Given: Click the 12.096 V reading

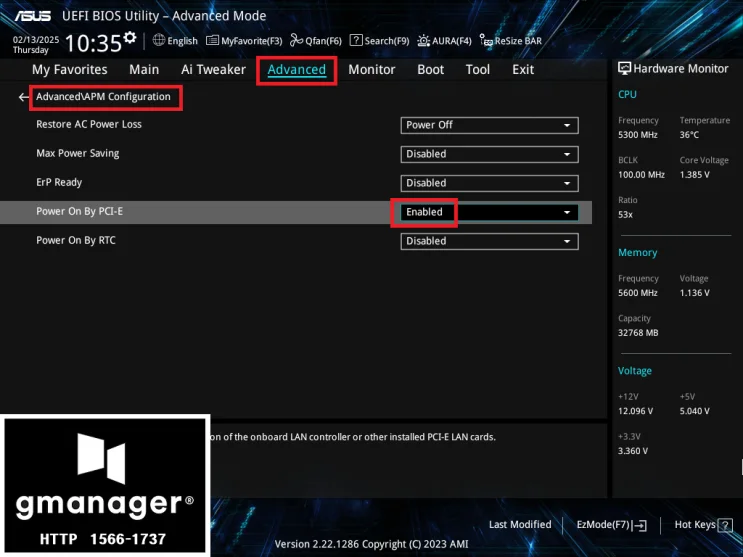Looking at the screenshot, I should [x=635, y=411].
